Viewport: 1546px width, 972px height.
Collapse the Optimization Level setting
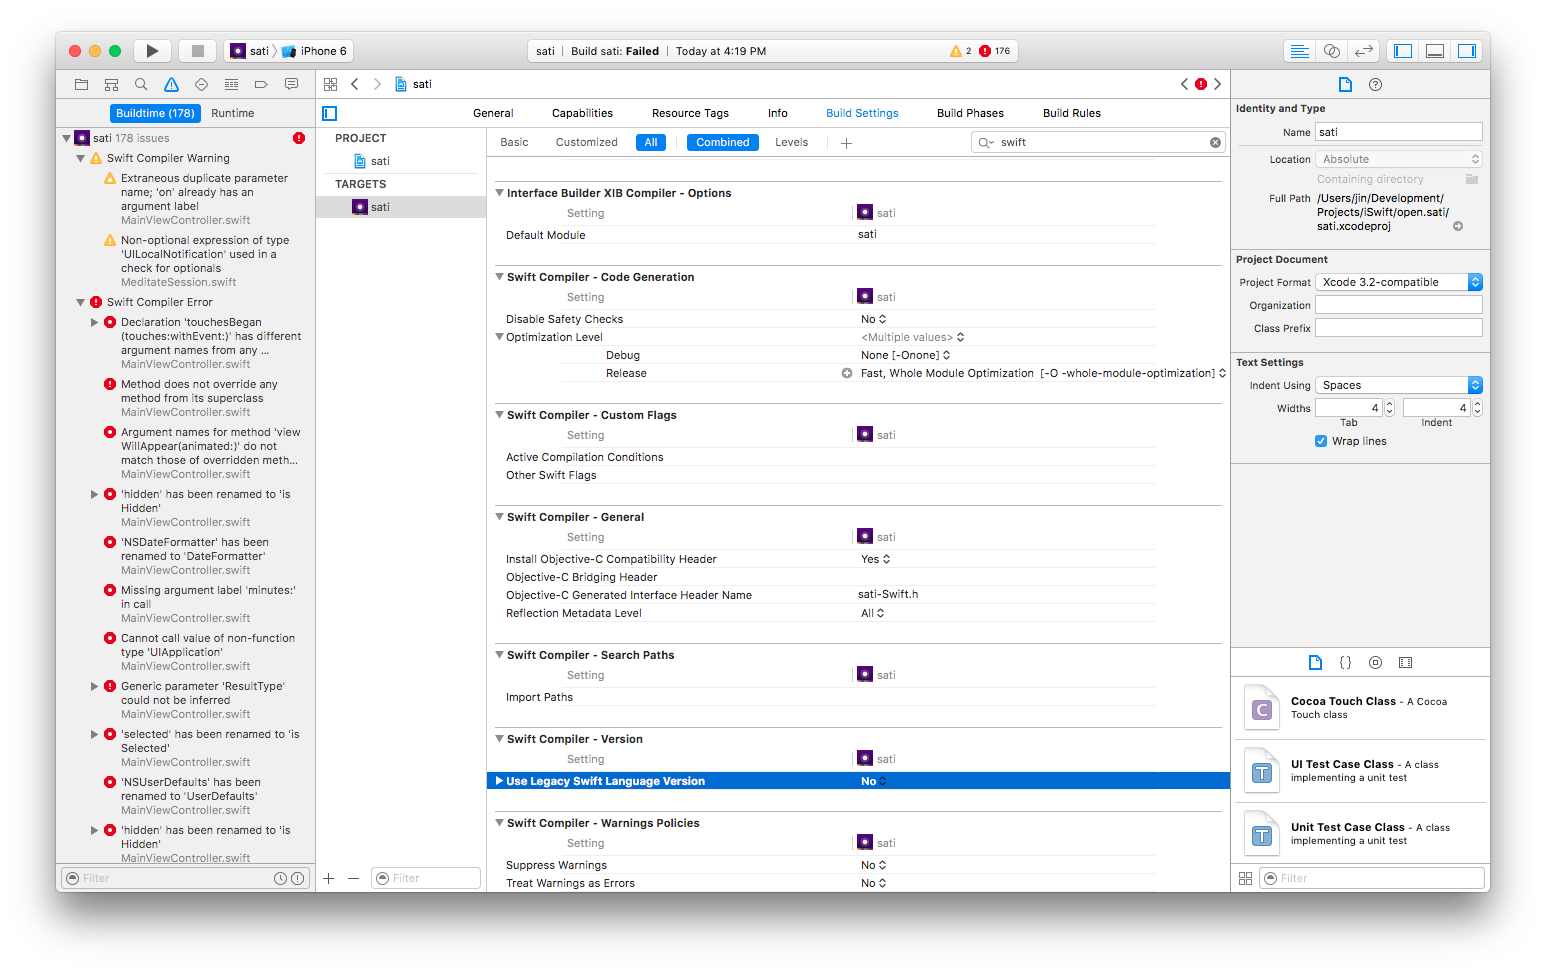(500, 337)
